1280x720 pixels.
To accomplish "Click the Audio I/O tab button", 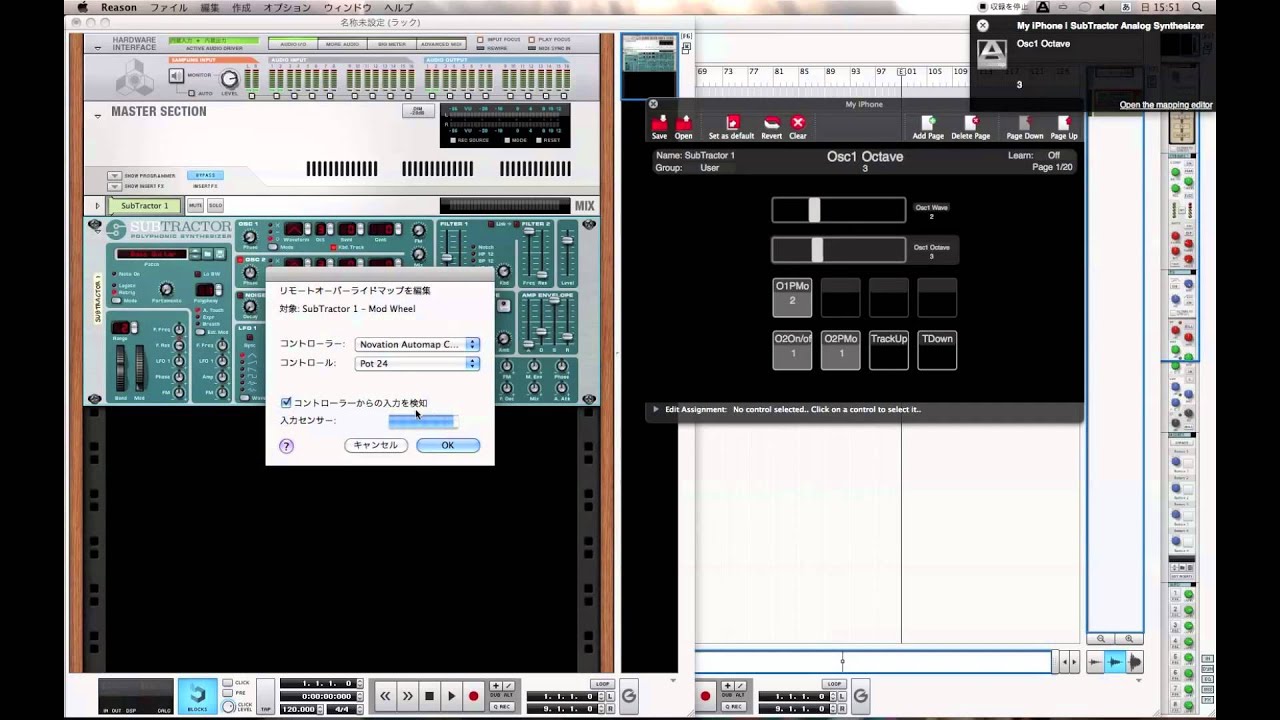I will [x=293, y=44].
